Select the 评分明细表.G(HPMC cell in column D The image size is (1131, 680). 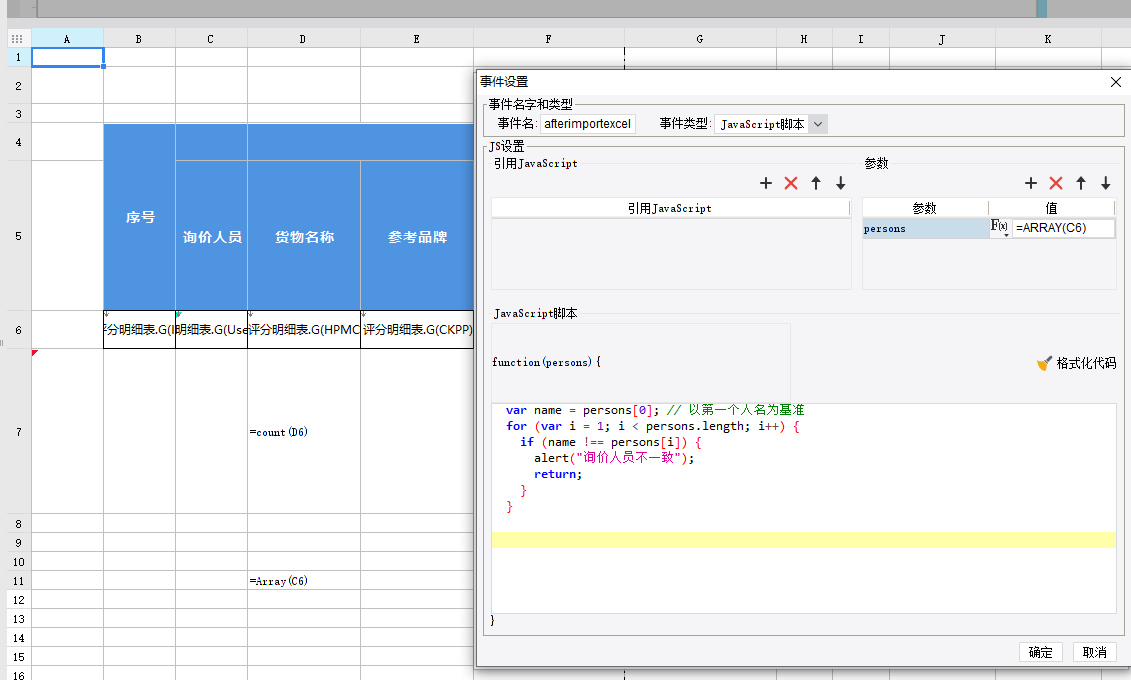[304, 330]
